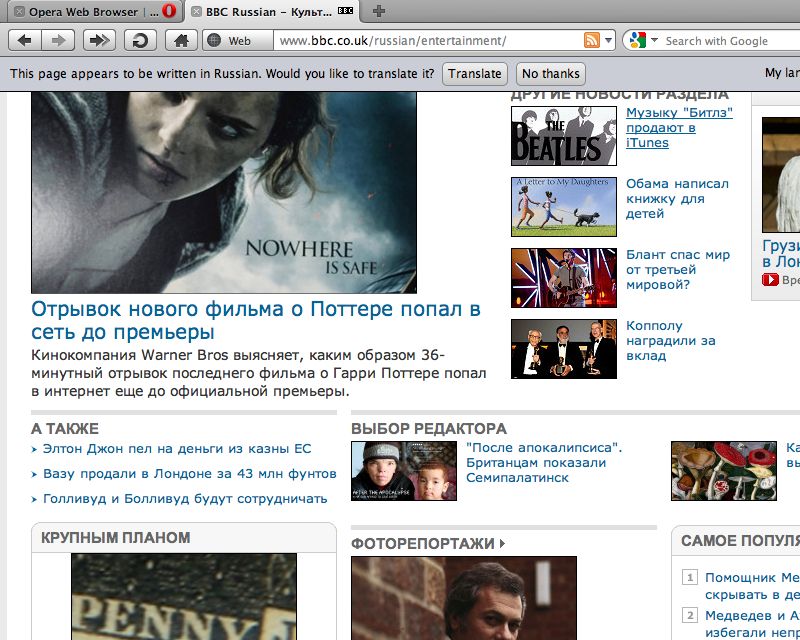
Task: Open a new tab with plus button
Action: click(x=378, y=11)
